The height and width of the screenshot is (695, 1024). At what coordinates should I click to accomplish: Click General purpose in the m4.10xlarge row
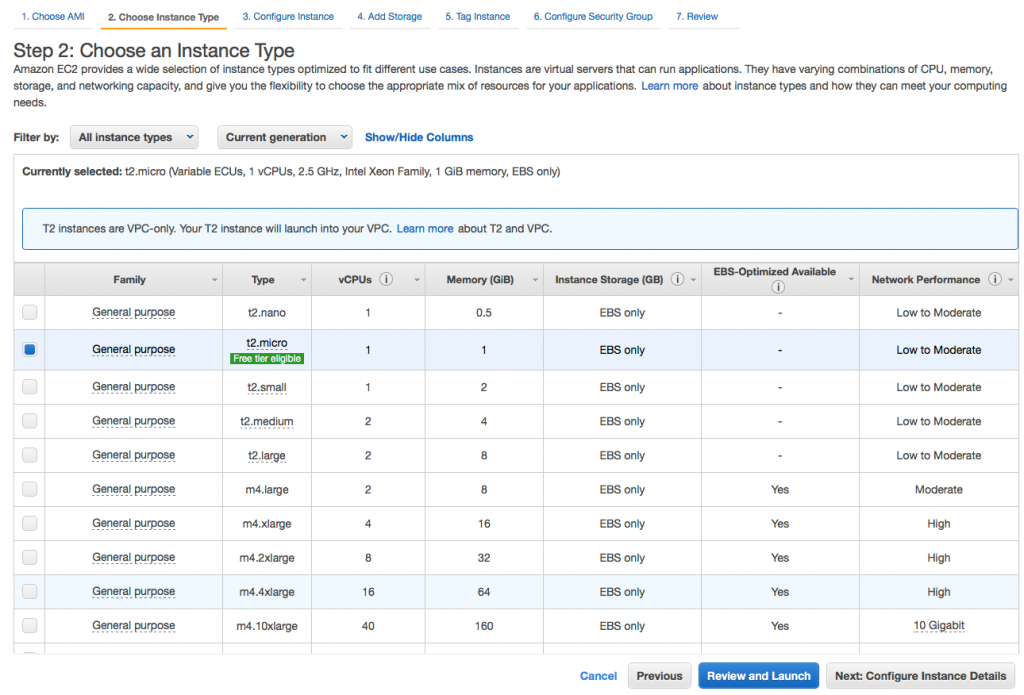(x=133, y=625)
